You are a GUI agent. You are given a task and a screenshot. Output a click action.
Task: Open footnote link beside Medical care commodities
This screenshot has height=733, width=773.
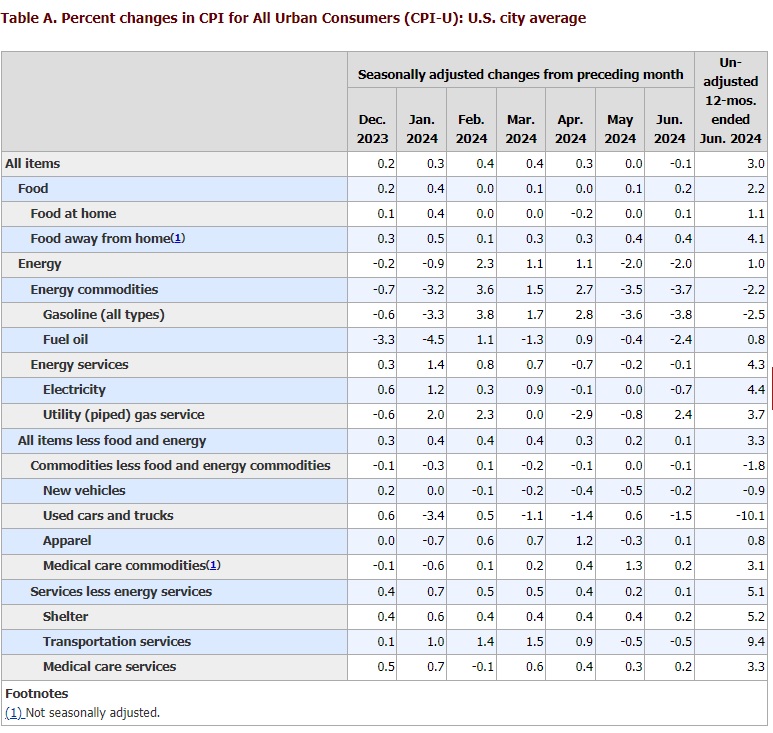point(213,566)
